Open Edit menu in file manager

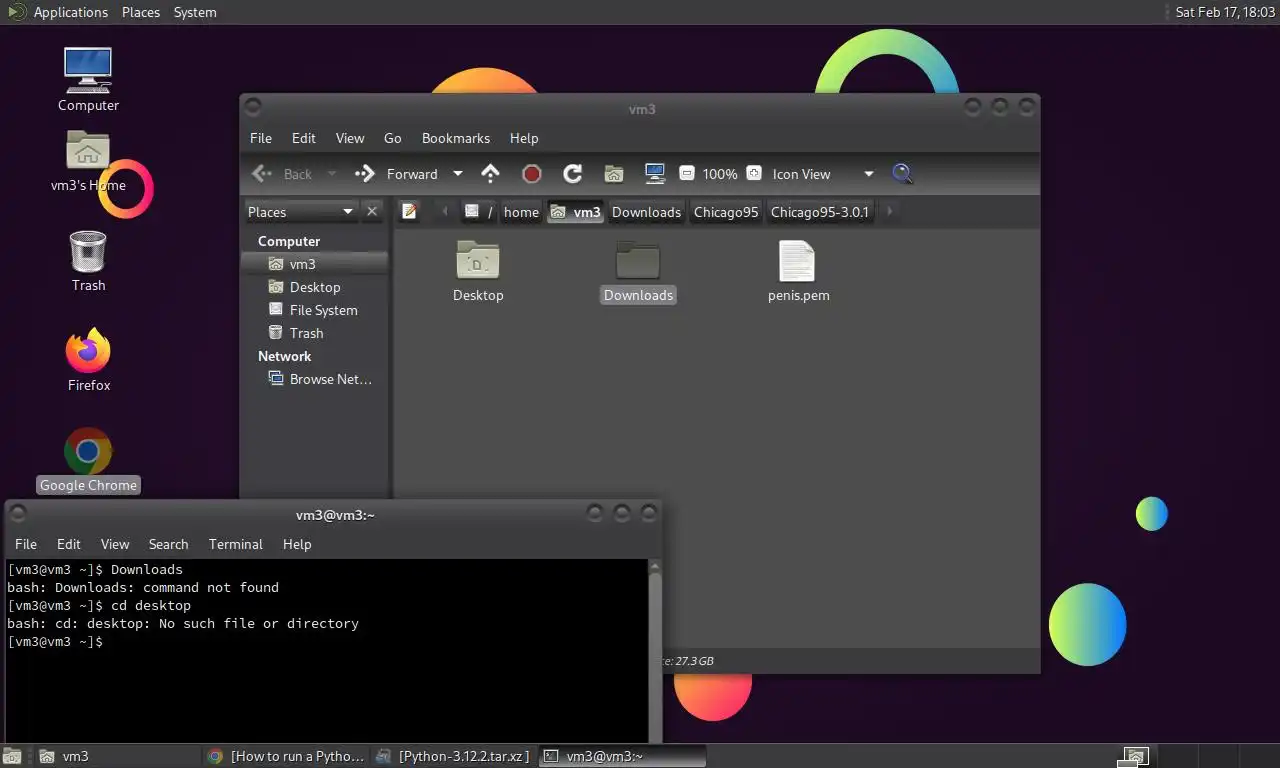(x=304, y=138)
